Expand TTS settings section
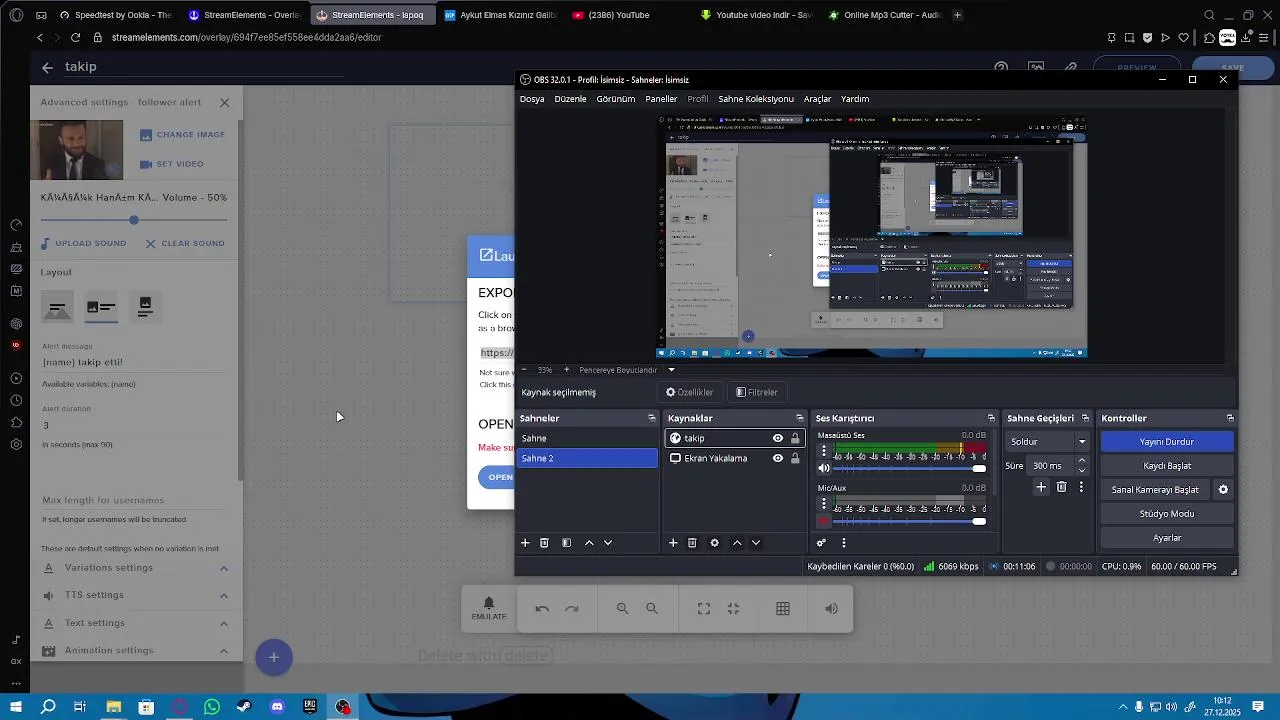Viewport: 1280px width, 720px height. (136, 595)
